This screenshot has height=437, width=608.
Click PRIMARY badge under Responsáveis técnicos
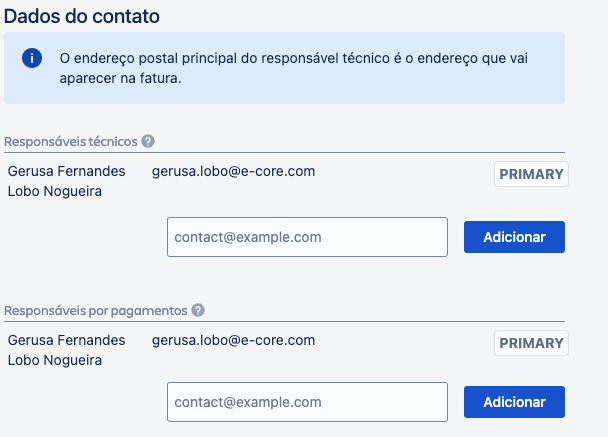coord(531,174)
